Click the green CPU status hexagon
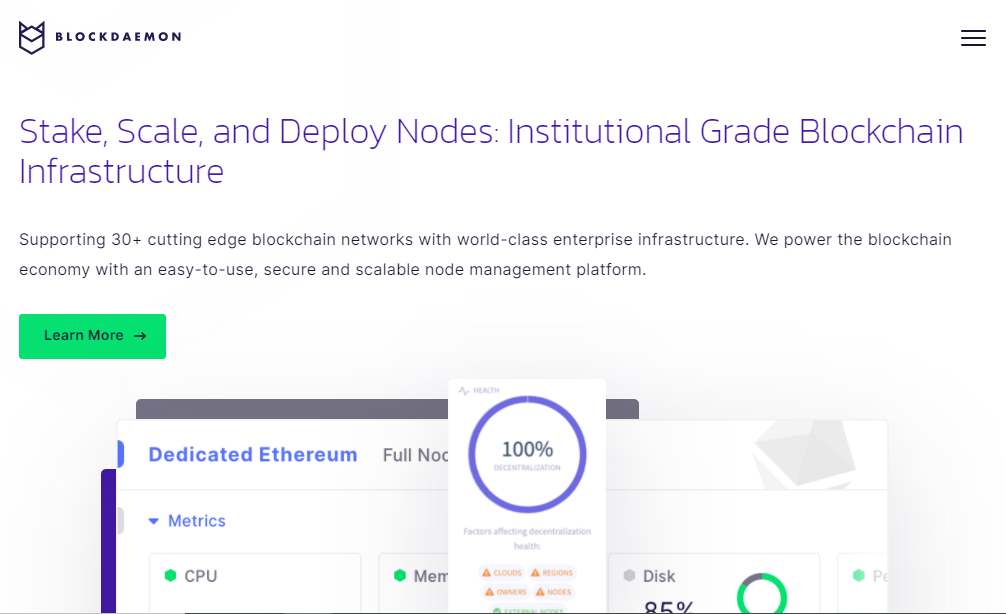Screen dimensions: 1006x614 [x=170, y=576]
